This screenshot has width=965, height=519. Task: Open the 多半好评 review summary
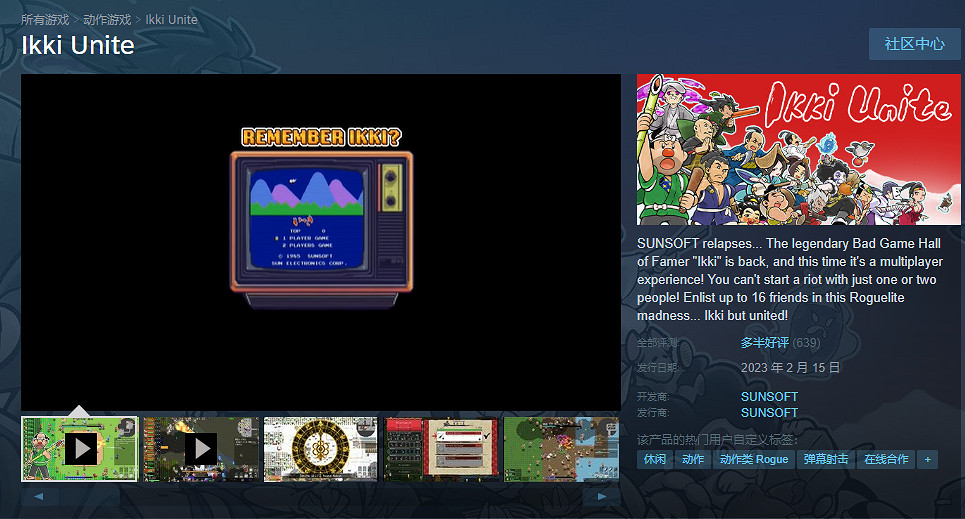click(x=765, y=343)
